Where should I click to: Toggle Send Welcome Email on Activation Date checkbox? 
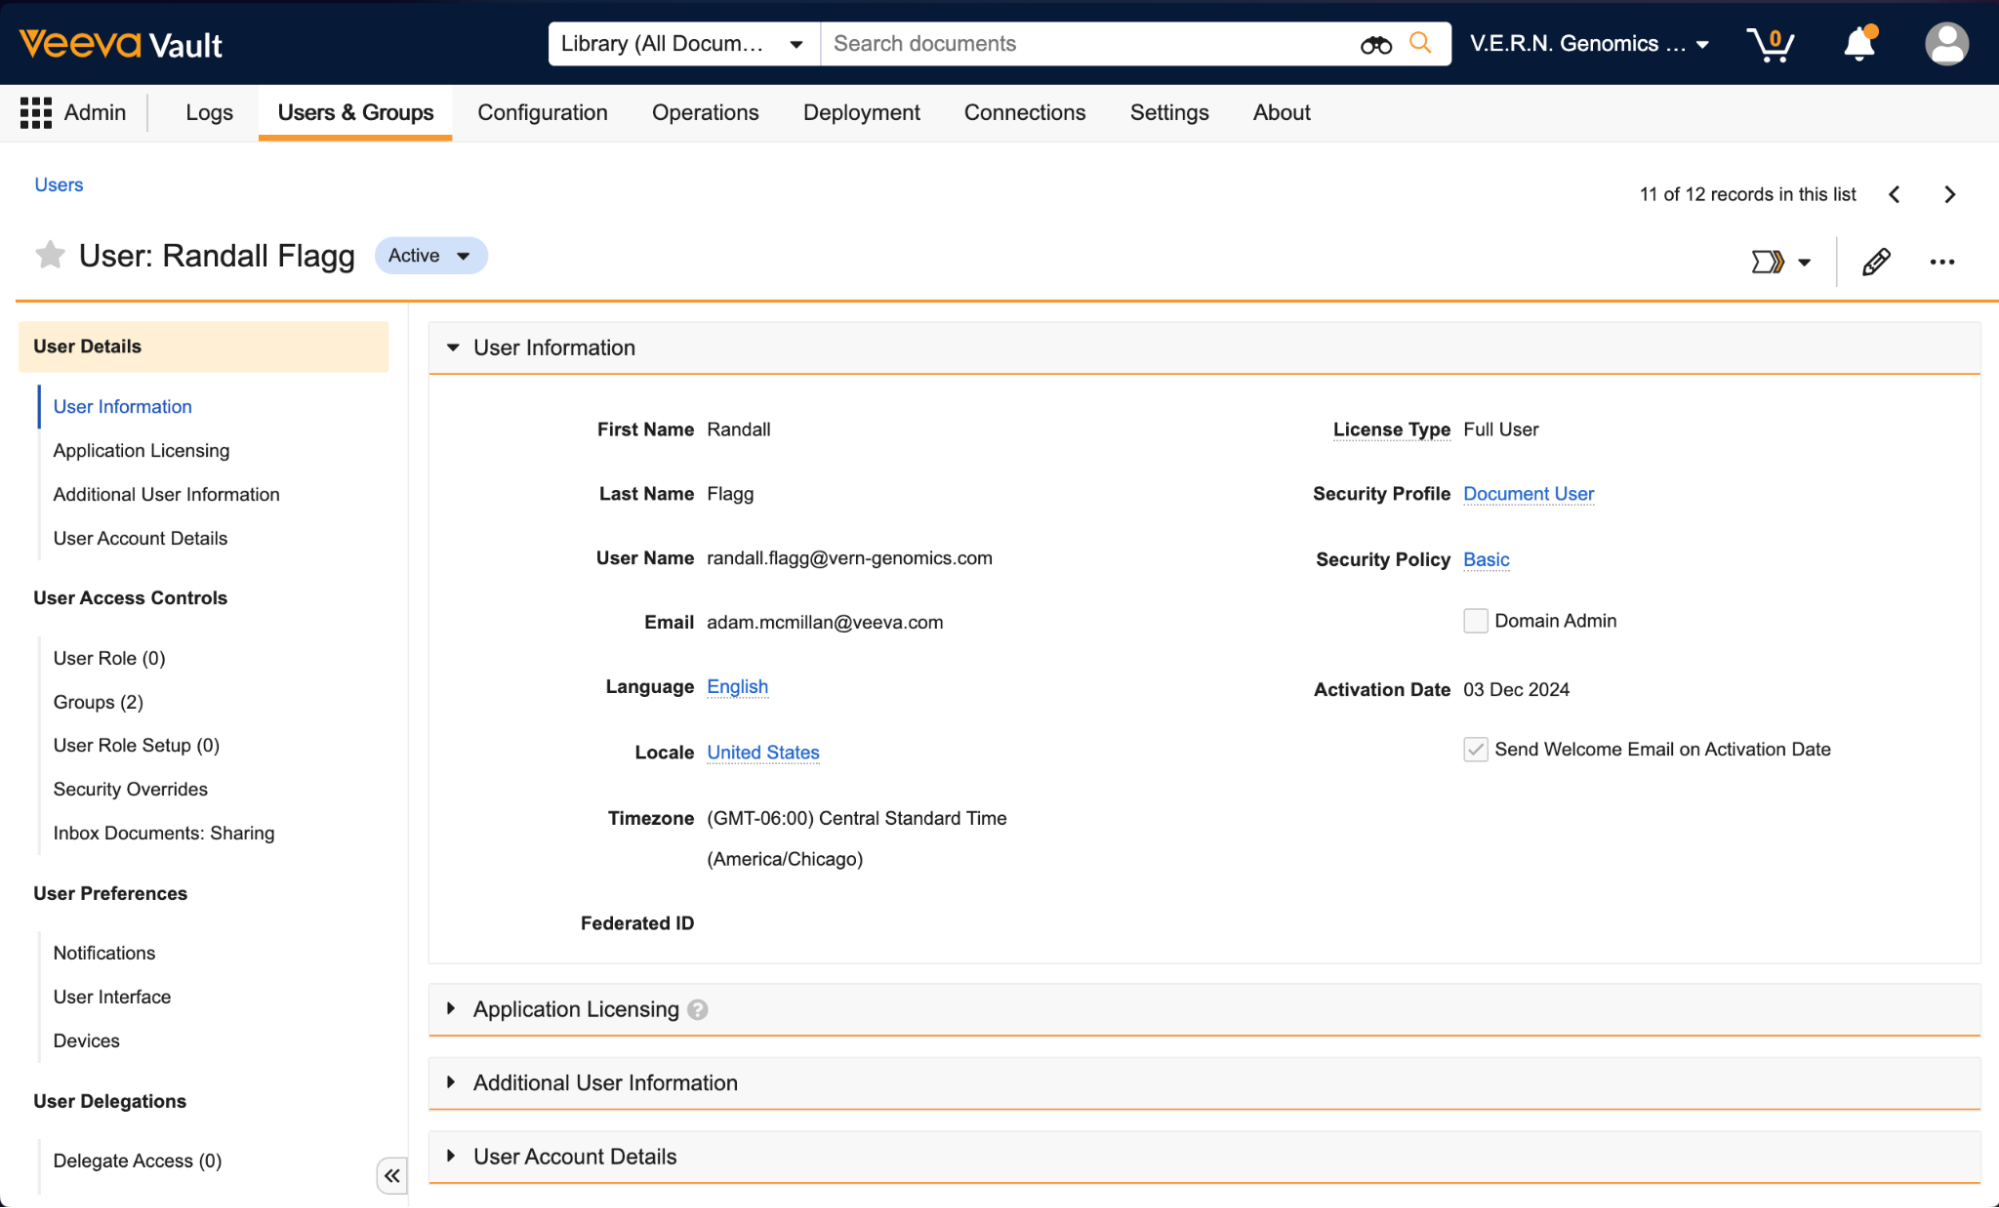(x=1475, y=749)
